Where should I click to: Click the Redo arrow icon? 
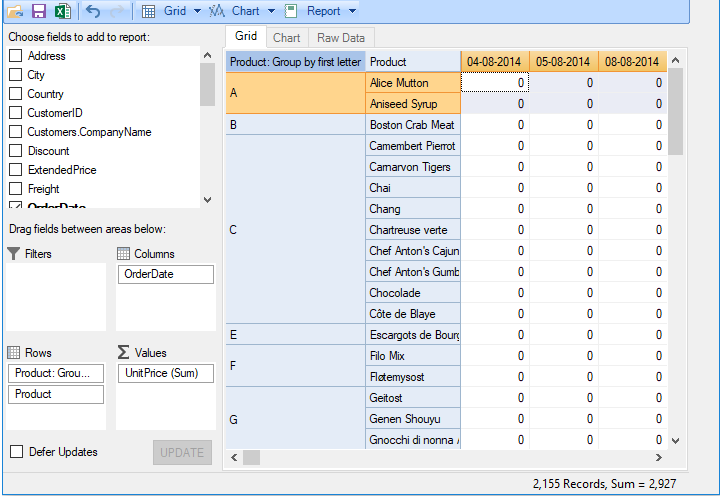coord(117,11)
